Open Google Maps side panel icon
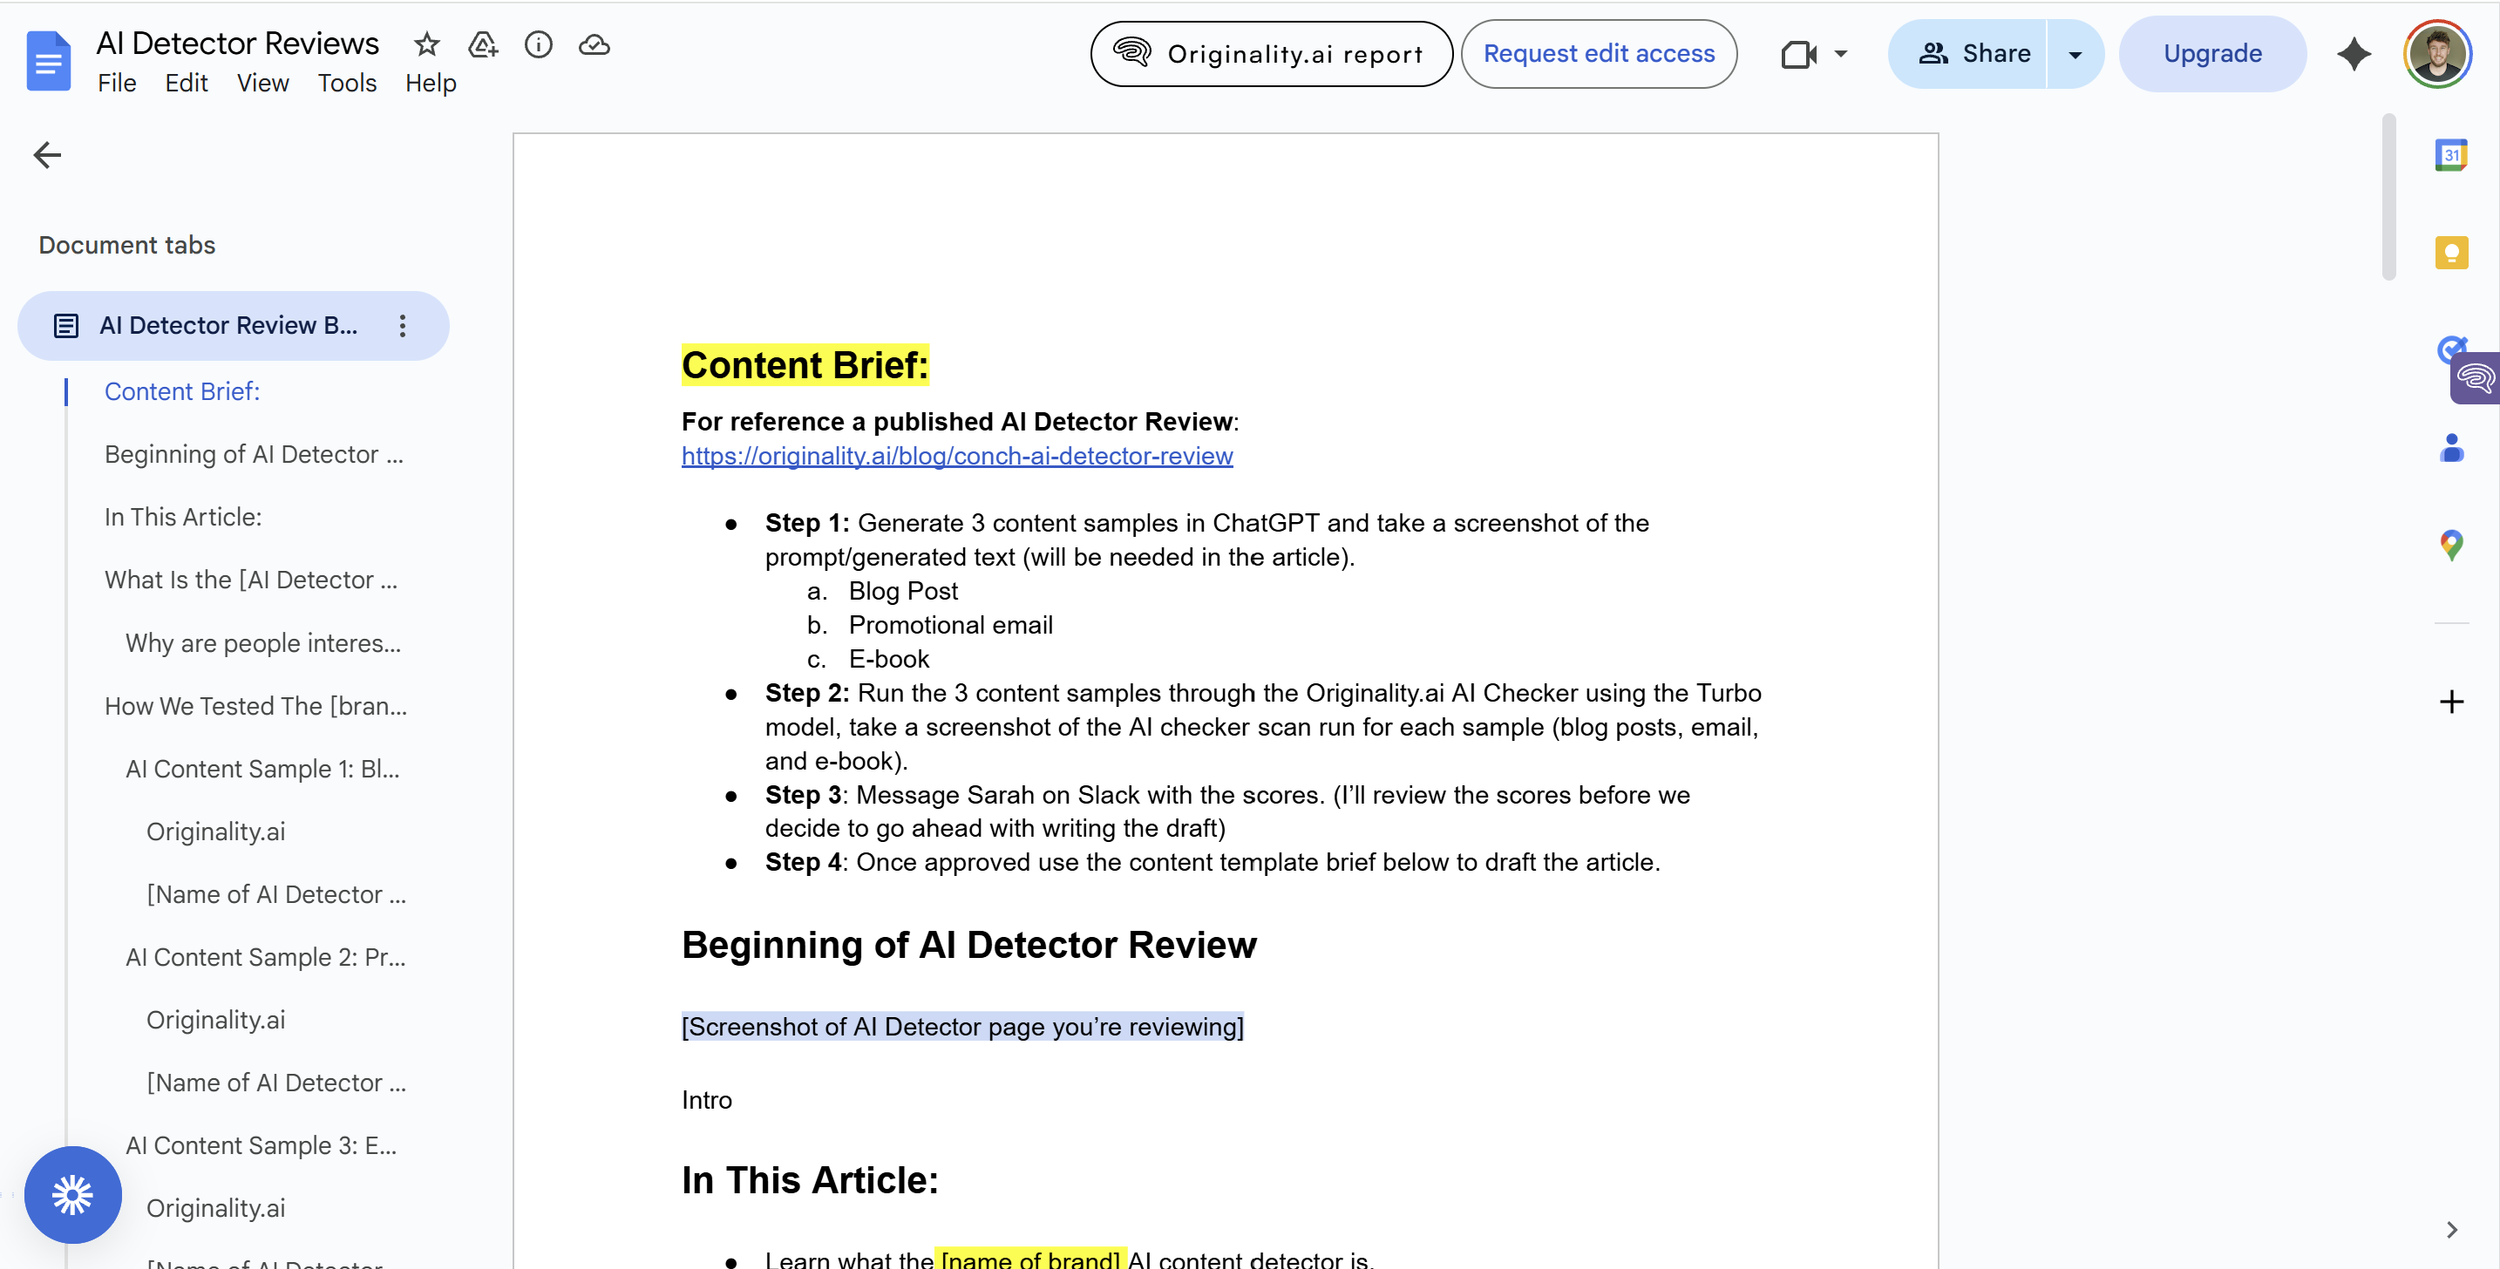Viewport: 2500px width, 1269px height. [x=2450, y=545]
